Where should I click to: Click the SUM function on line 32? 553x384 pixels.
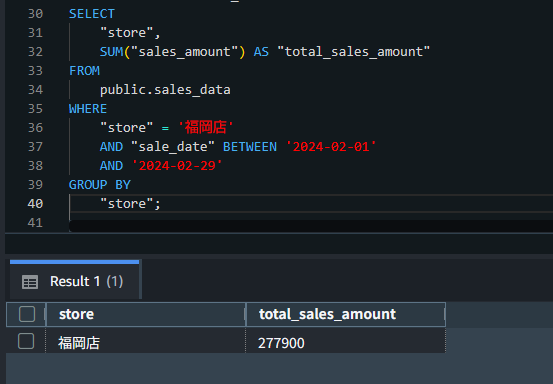coord(111,52)
